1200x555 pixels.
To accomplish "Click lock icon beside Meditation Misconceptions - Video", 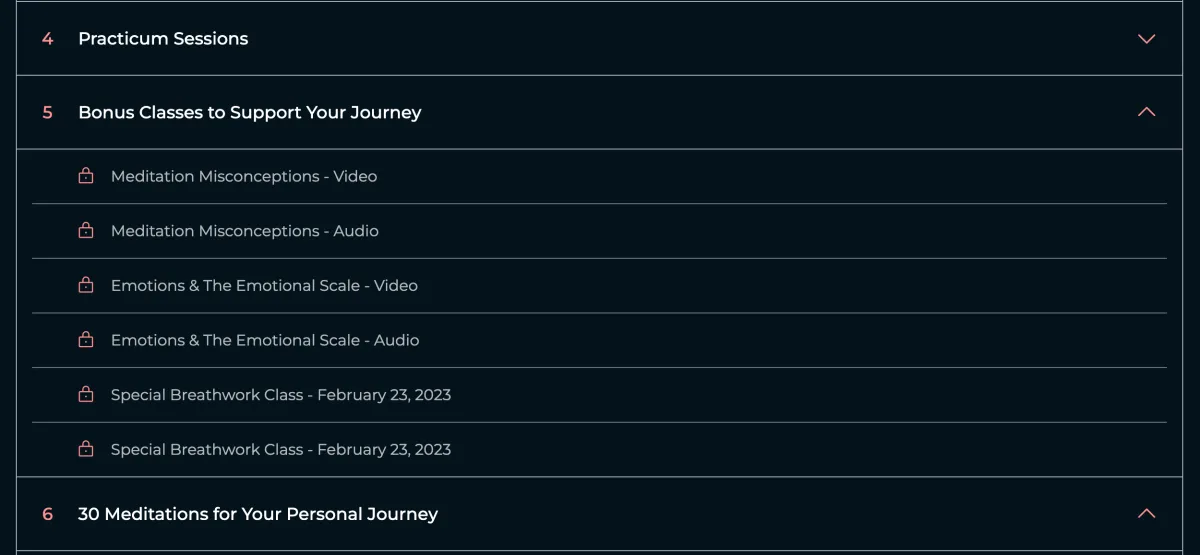I will tap(86, 176).
